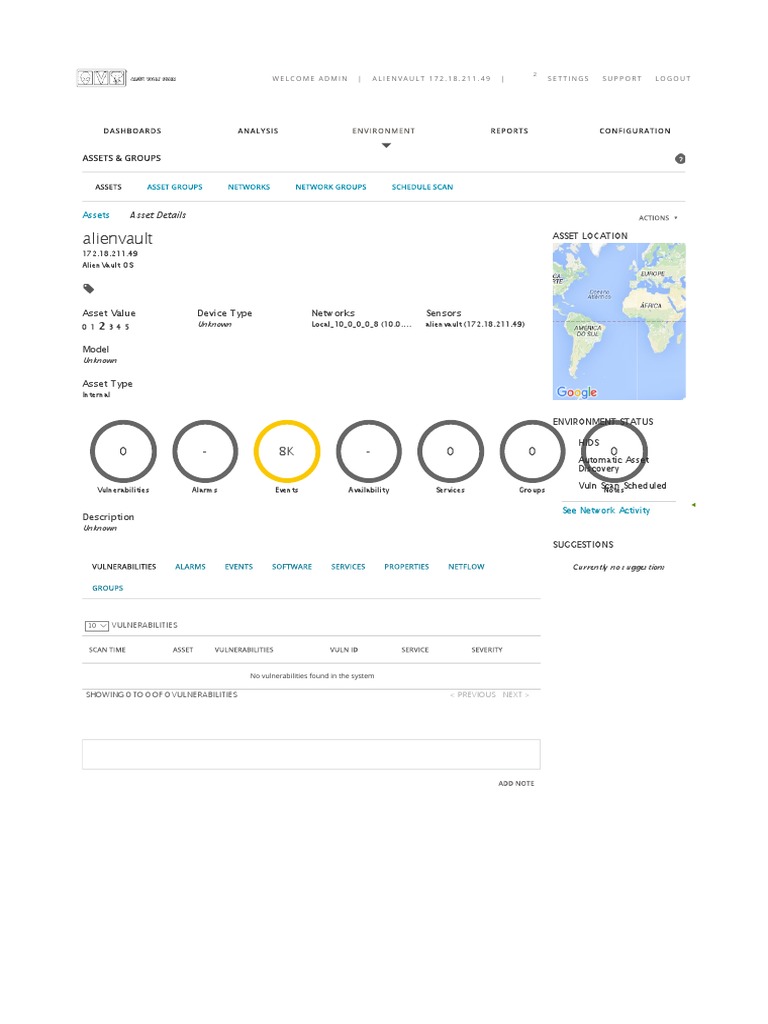This screenshot has height=1024, width=768.
Task: Switch to the Schedule Scan tab
Action: [x=422, y=187]
